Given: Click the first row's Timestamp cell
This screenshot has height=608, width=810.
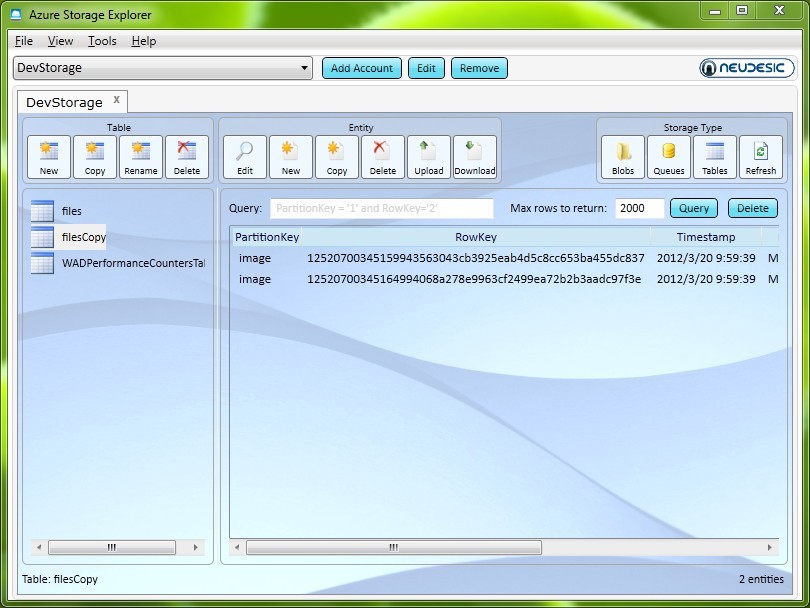Looking at the screenshot, I should point(706,258).
